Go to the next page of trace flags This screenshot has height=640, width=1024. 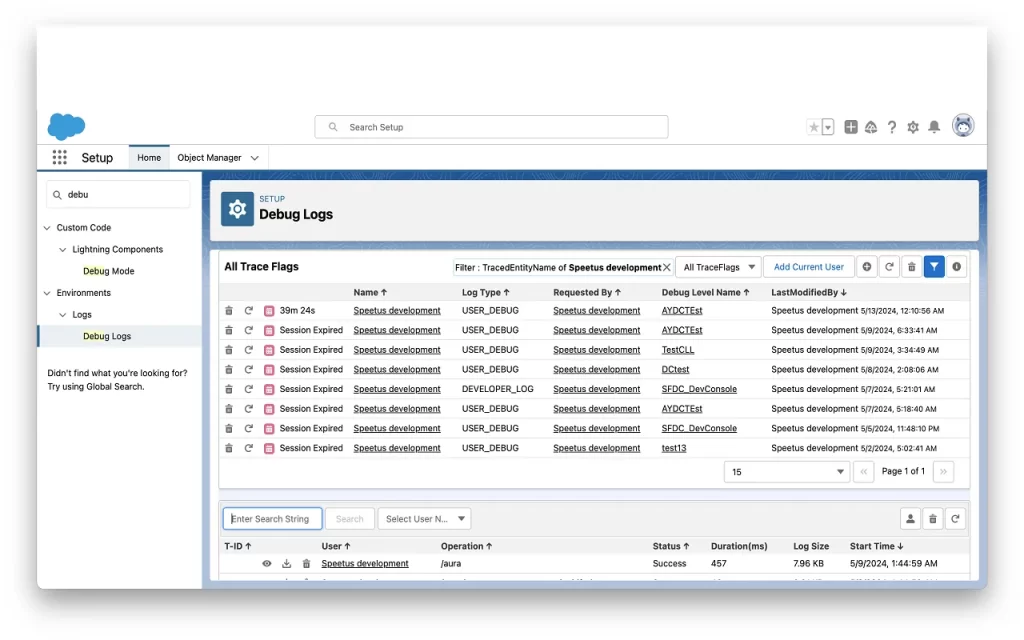[944, 472]
